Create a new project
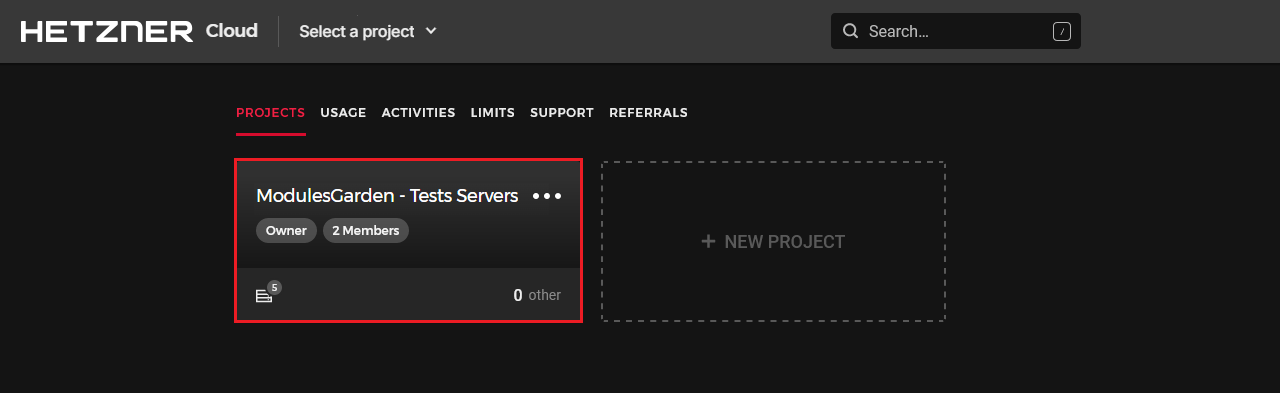Image resolution: width=1280 pixels, height=393 pixels. pyautogui.click(x=773, y=241)
